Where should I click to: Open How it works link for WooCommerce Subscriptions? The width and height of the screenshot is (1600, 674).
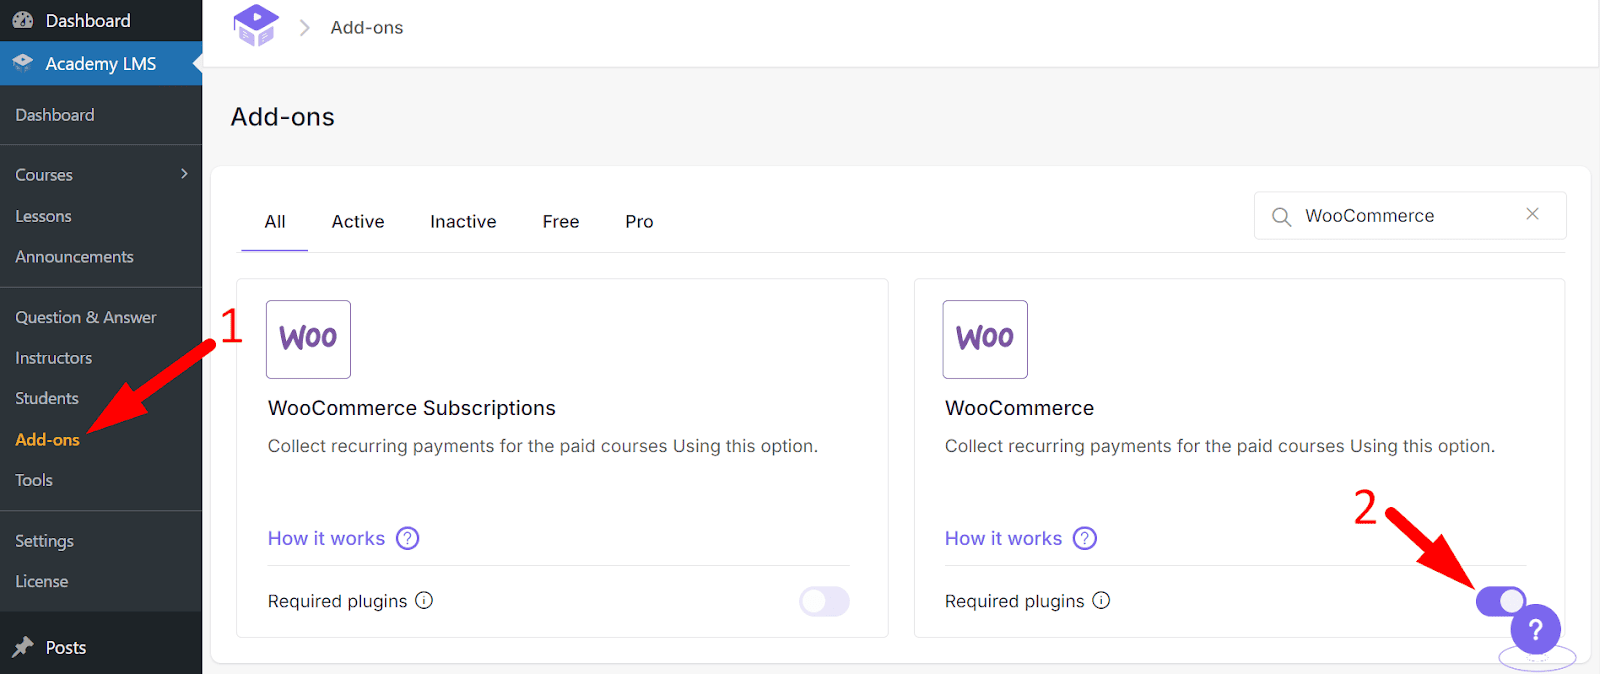click(x=326, y=538)
